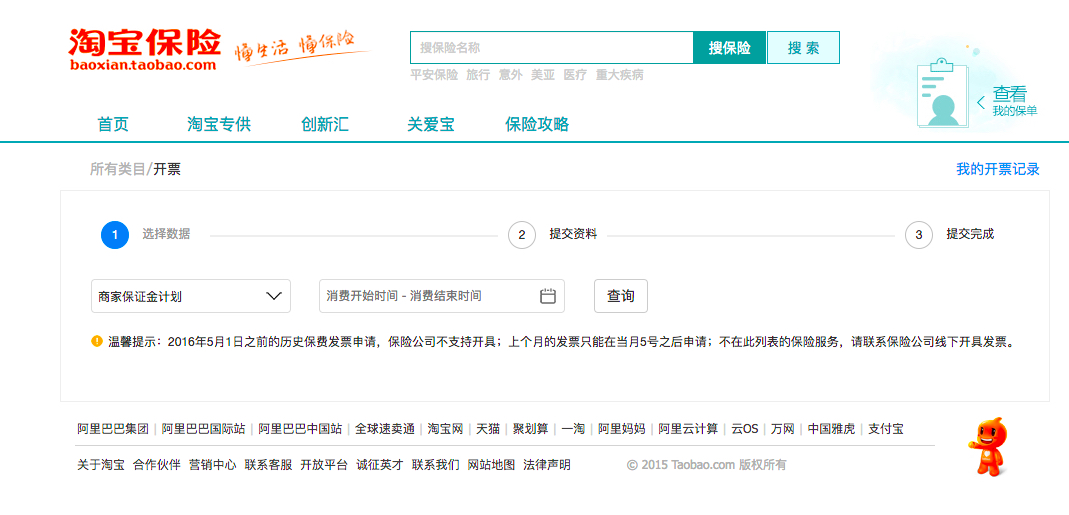The image size is (1069, 515).
Task: Click step 2 circle 提交资料
Action: (x=522, y=235)
